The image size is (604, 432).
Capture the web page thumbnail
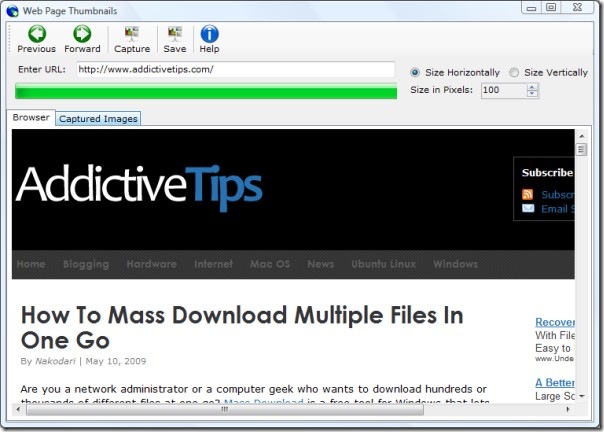click(132, 39)
